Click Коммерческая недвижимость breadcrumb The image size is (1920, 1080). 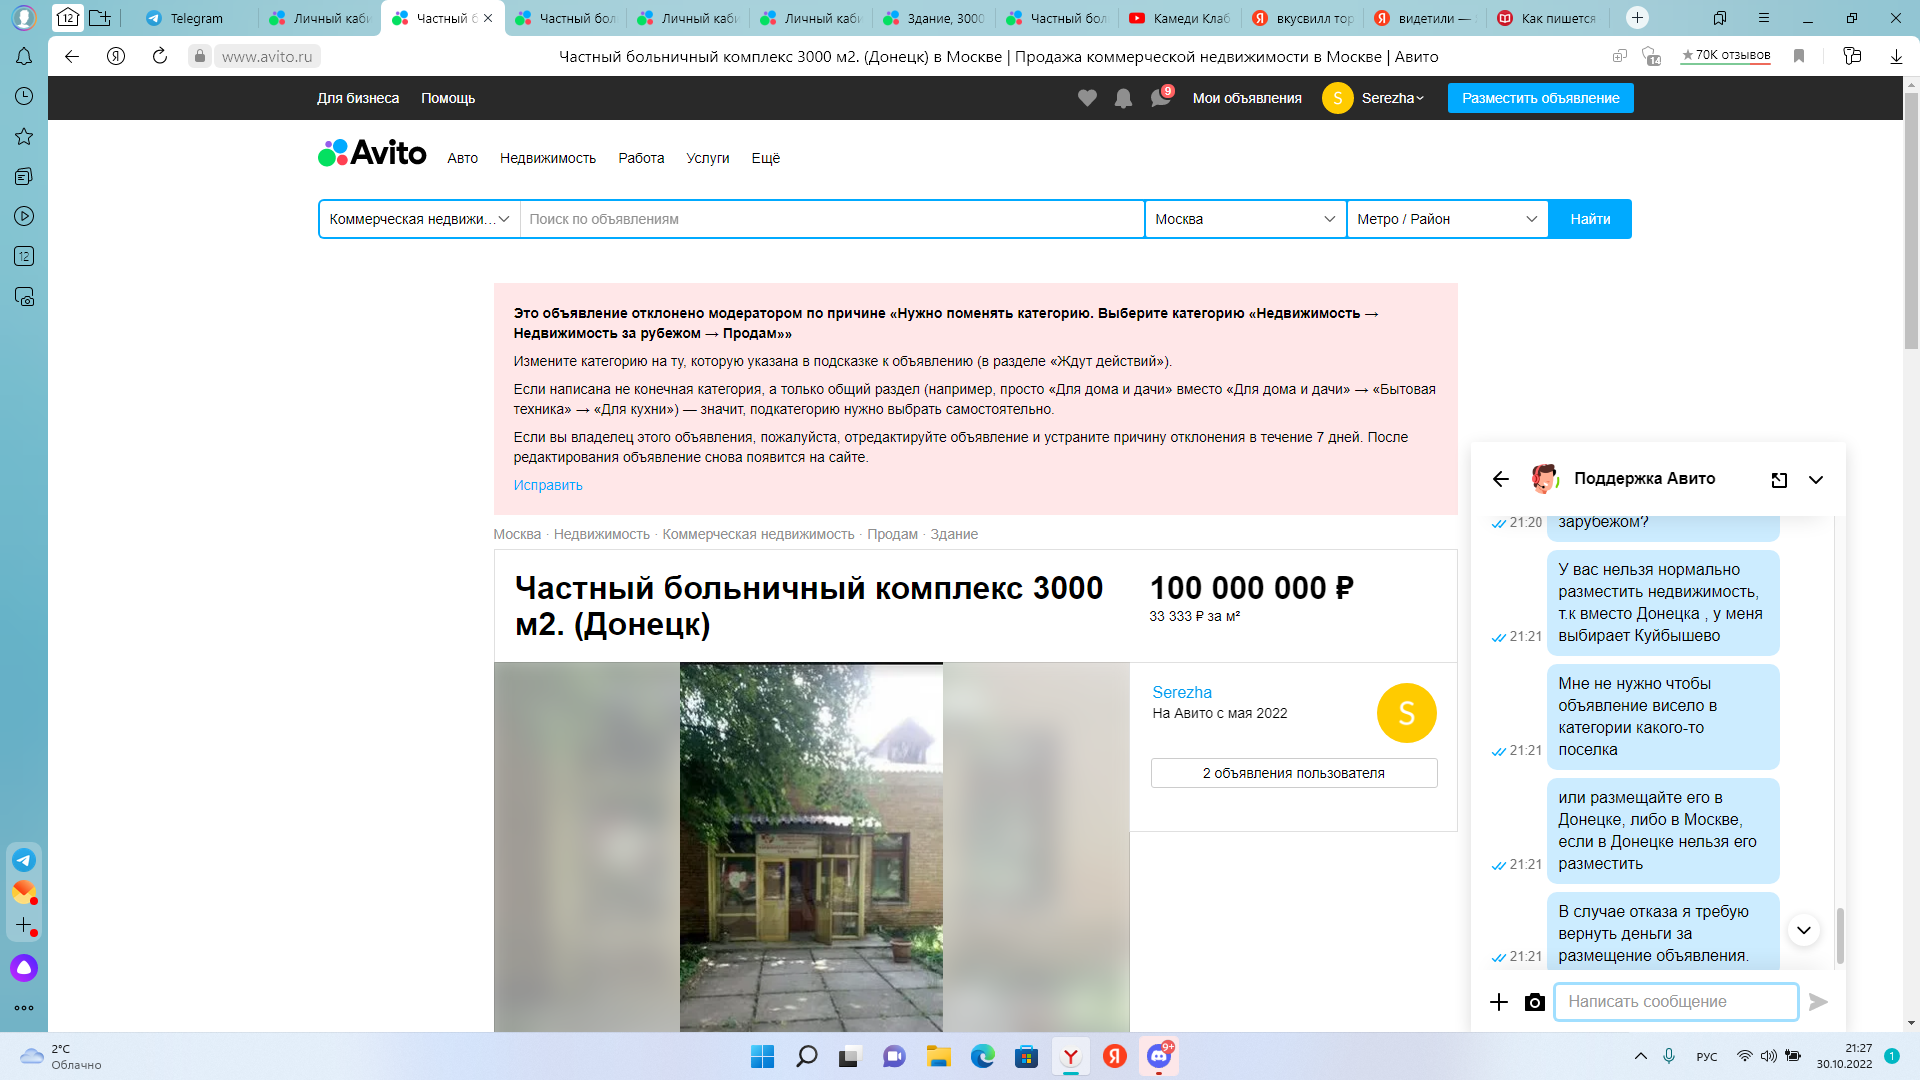[x=758, y=534]
